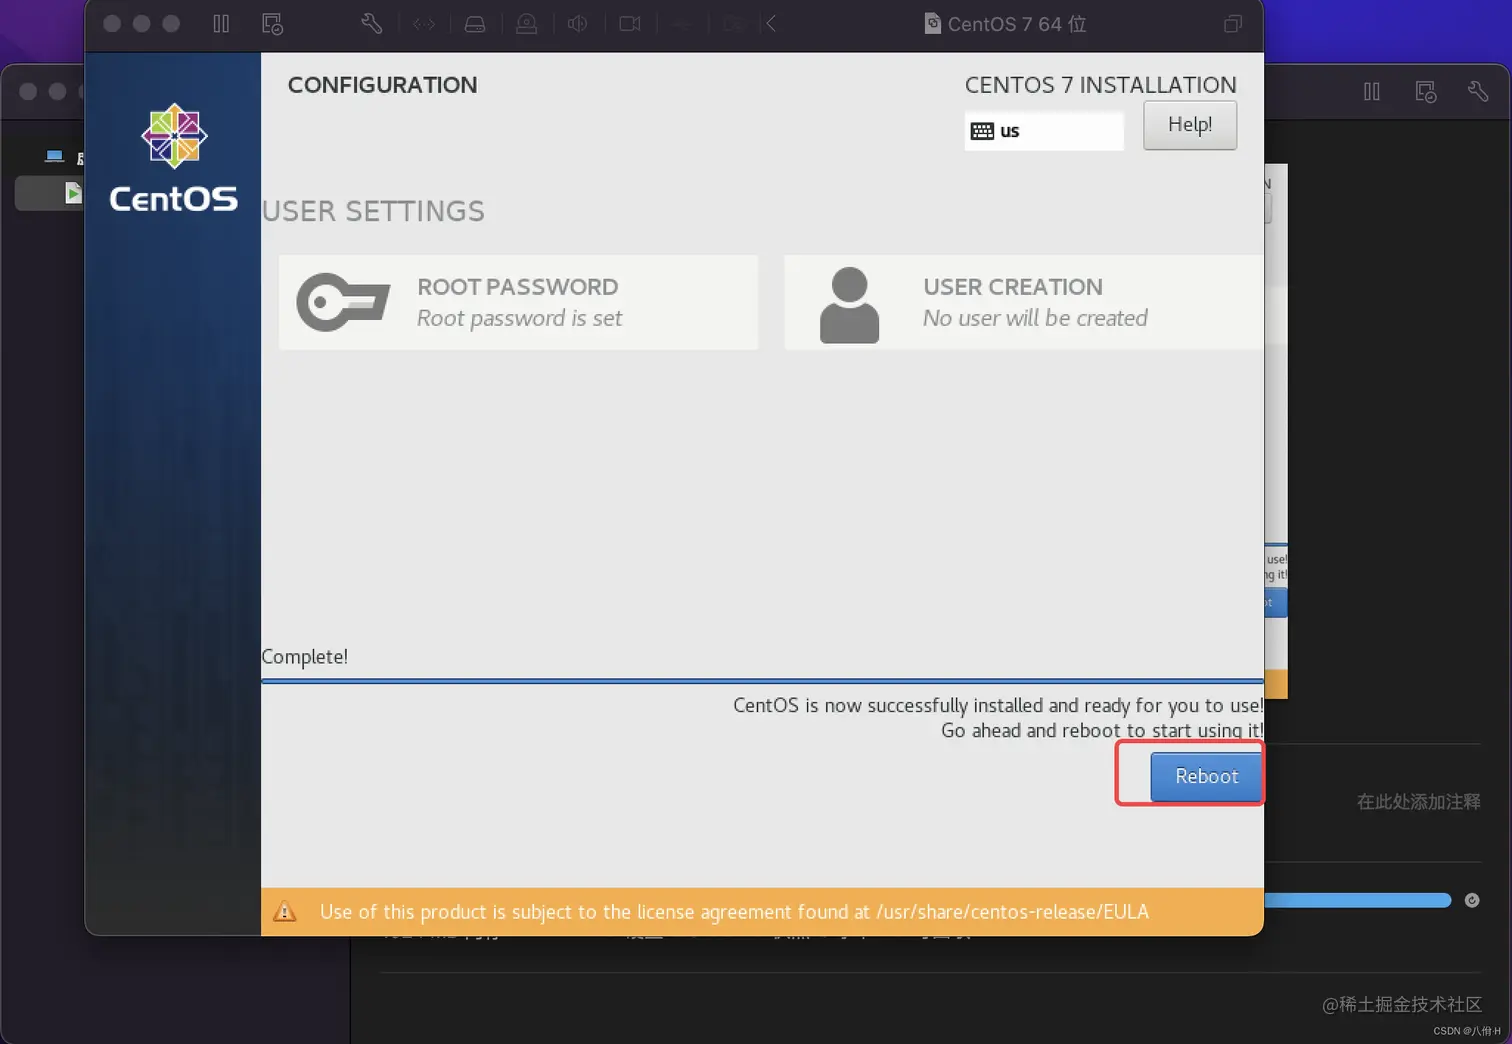
Task: Click snapshot icon in background library window
Action: [x=1426, y=92]
